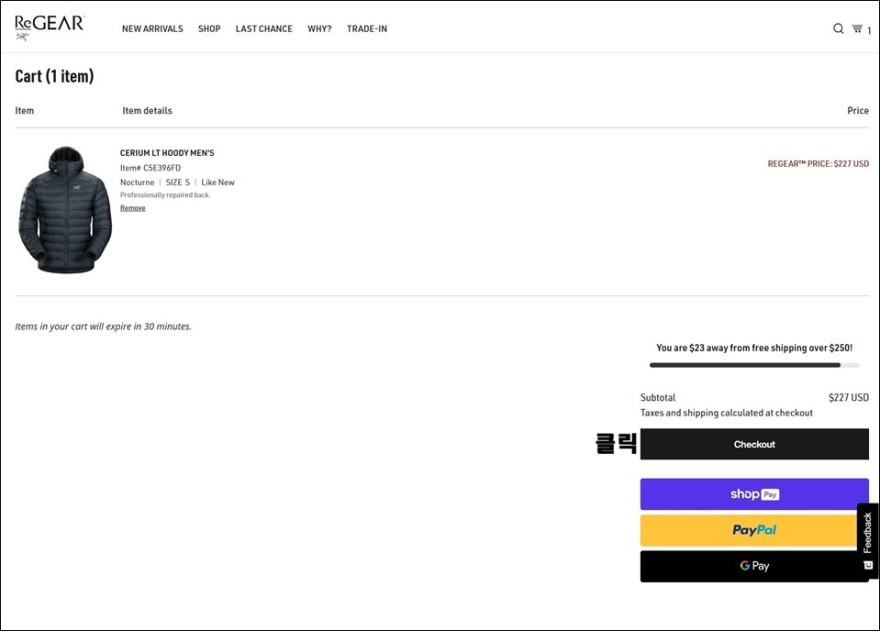Viewport: 880px width, 631px height.
Task: Click the free shipping progress bar
Action: 754,365
